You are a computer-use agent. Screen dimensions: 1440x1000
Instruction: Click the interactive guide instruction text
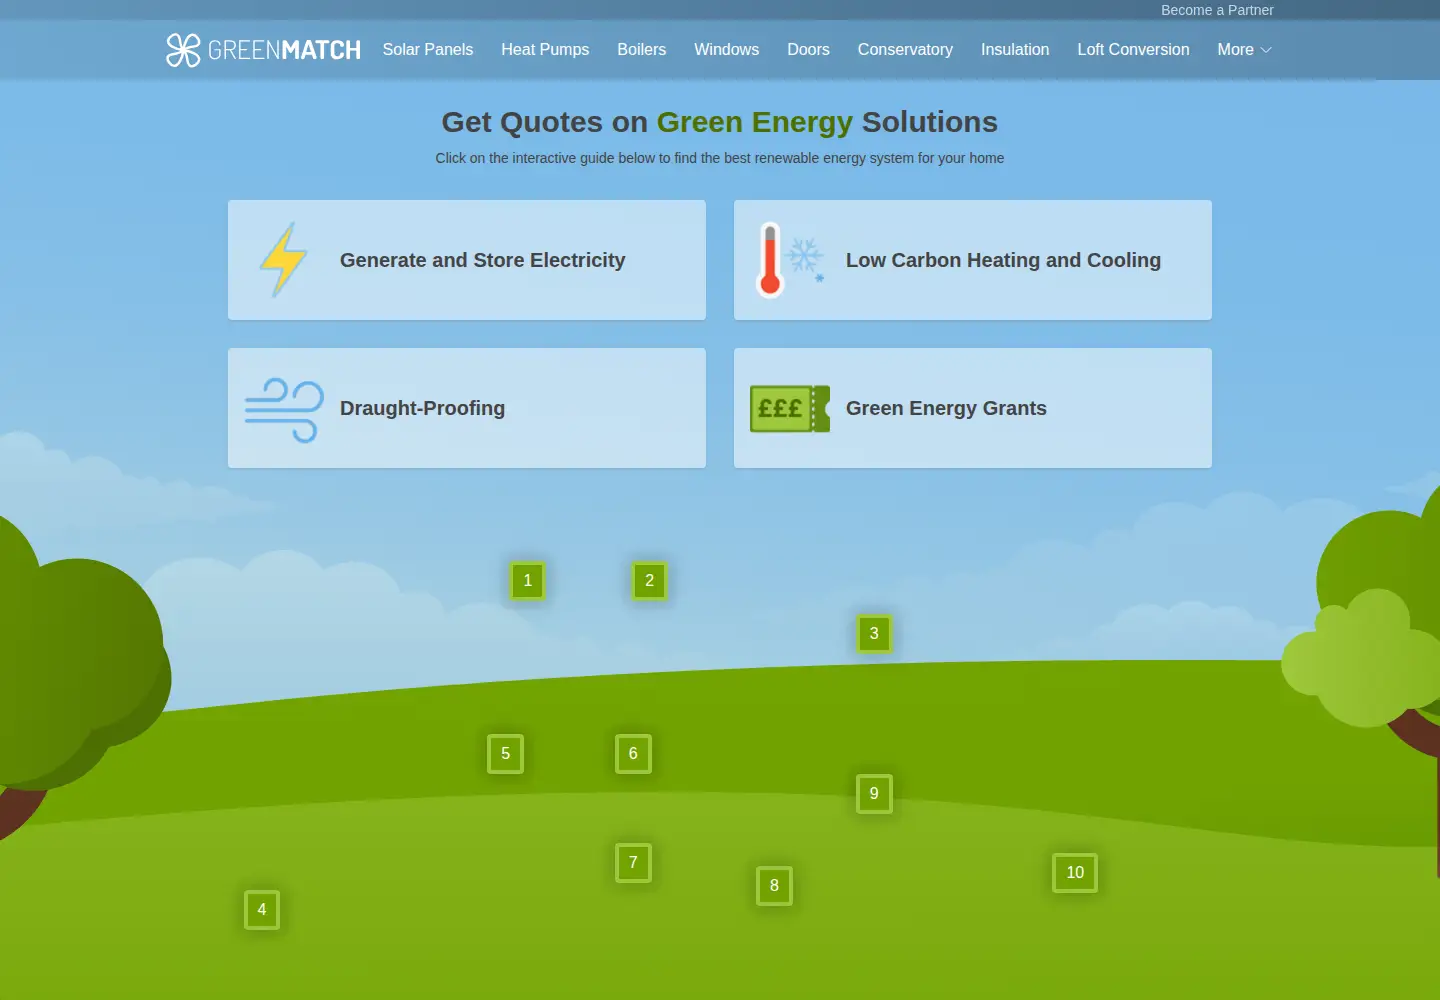[720, 158]
